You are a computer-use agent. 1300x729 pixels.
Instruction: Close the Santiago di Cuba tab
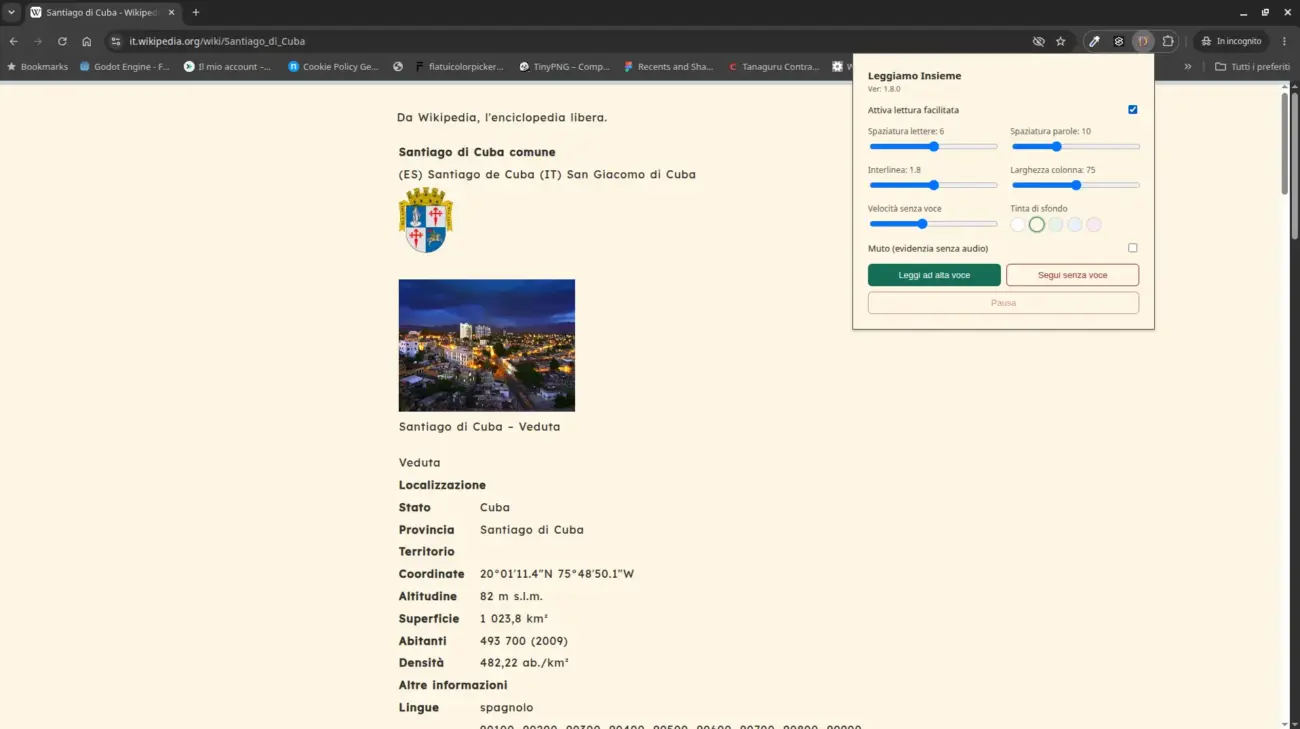pos(169,12)
